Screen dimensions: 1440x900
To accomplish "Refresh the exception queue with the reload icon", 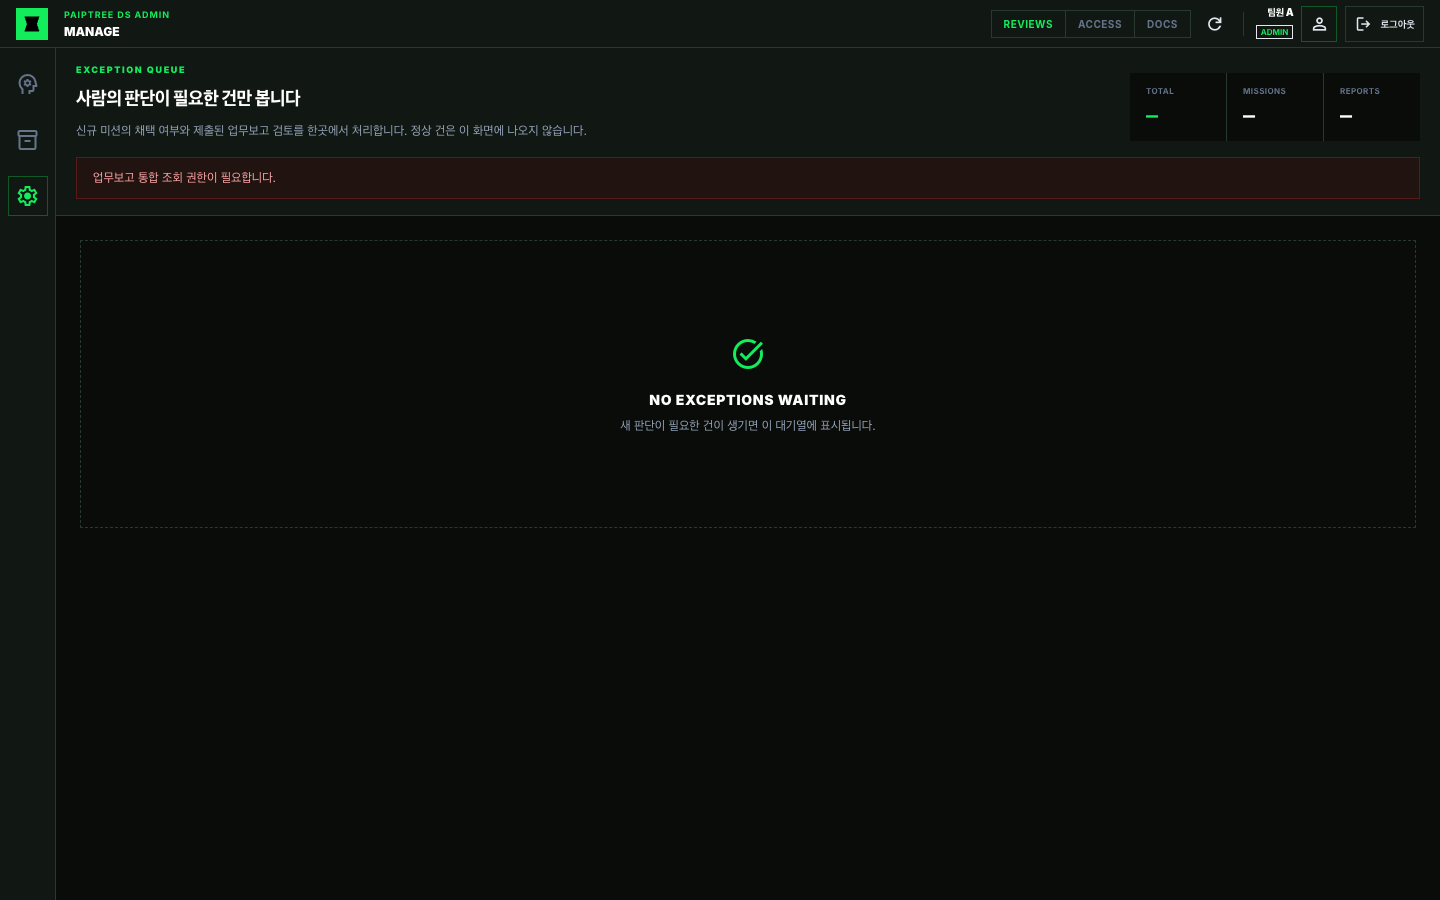I will (x=1215, y=24).
